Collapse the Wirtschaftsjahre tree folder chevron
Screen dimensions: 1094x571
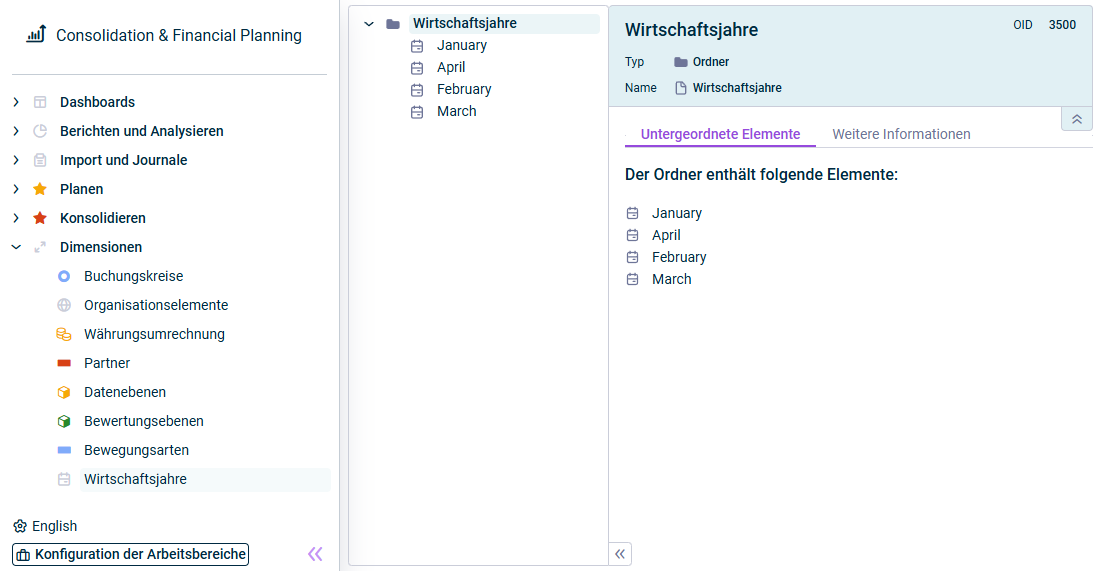(369, 24)
